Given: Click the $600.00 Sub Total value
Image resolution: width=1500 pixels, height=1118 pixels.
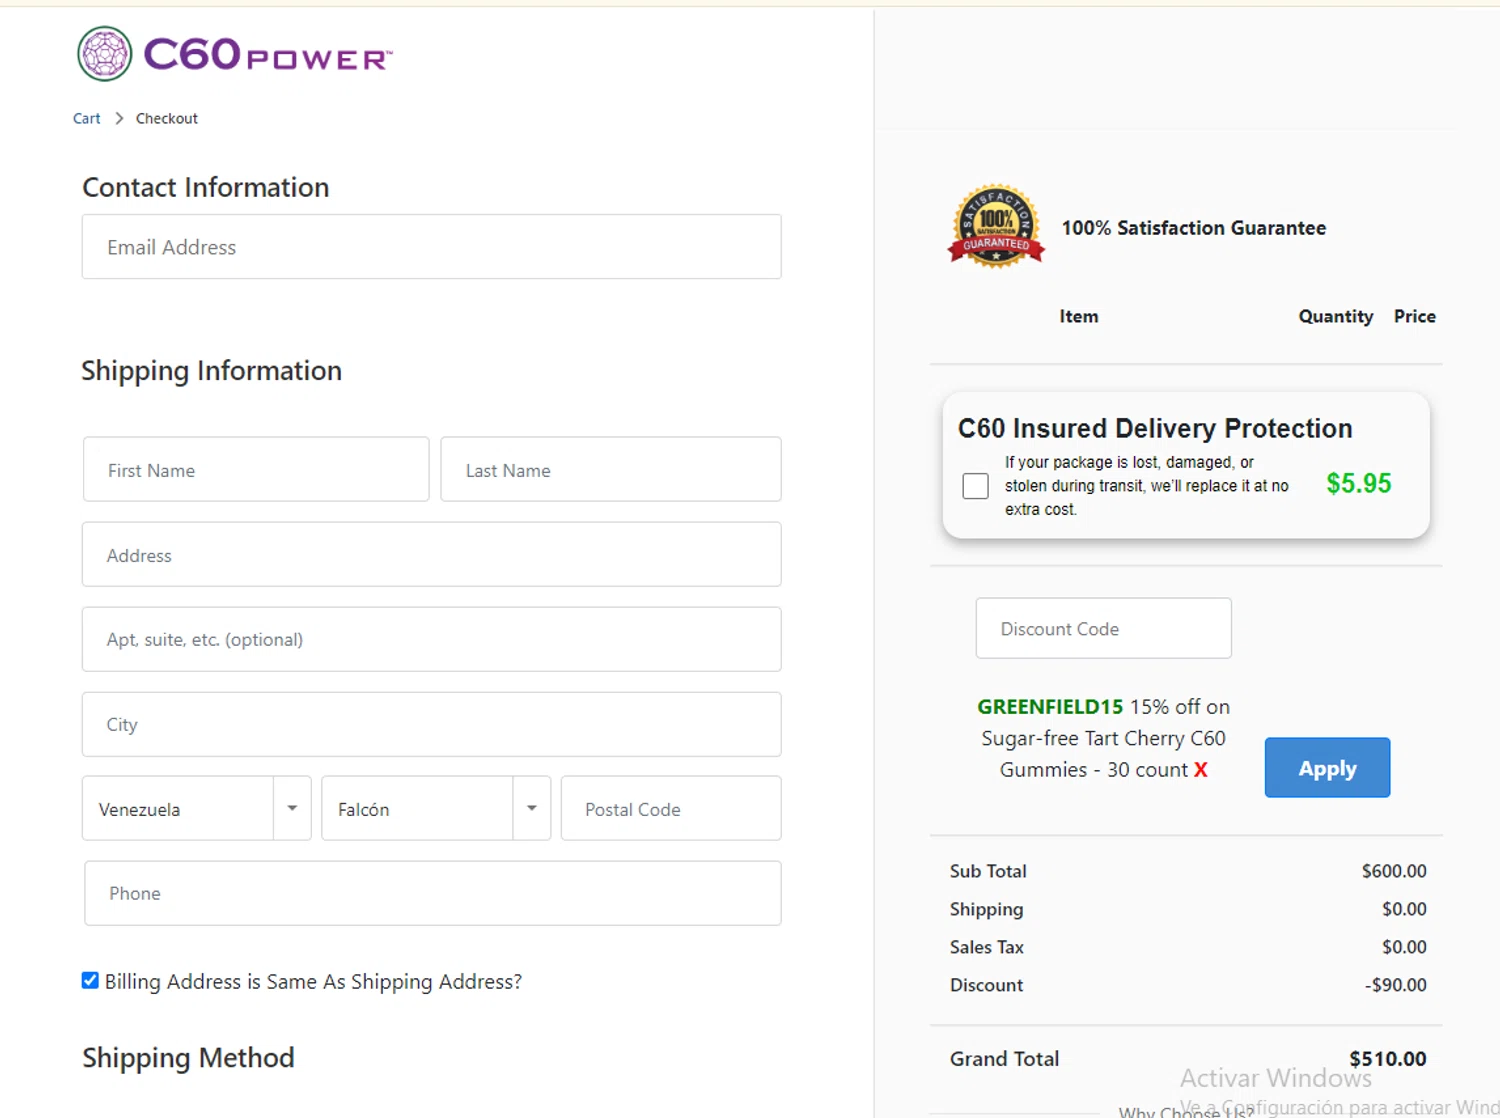Looking at the screenshot, I should (1394, 871).
